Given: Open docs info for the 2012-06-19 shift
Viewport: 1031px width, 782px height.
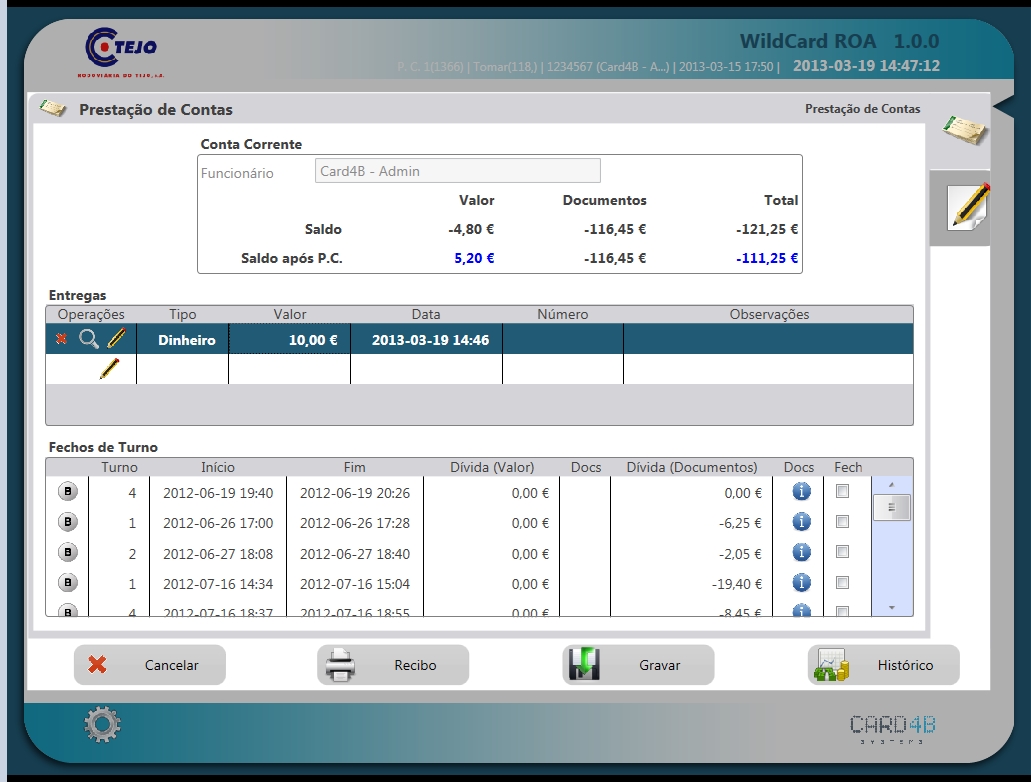Looking at the screenshot, I should click(800, 492).
